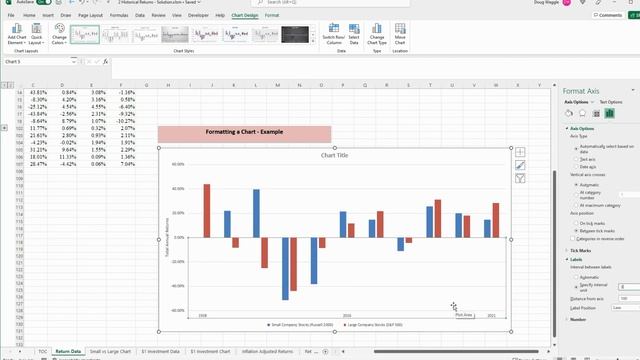Toggle the AutoSave switch
The width and height of the screenshot is (640, 360).
click(x=44, y=2)
